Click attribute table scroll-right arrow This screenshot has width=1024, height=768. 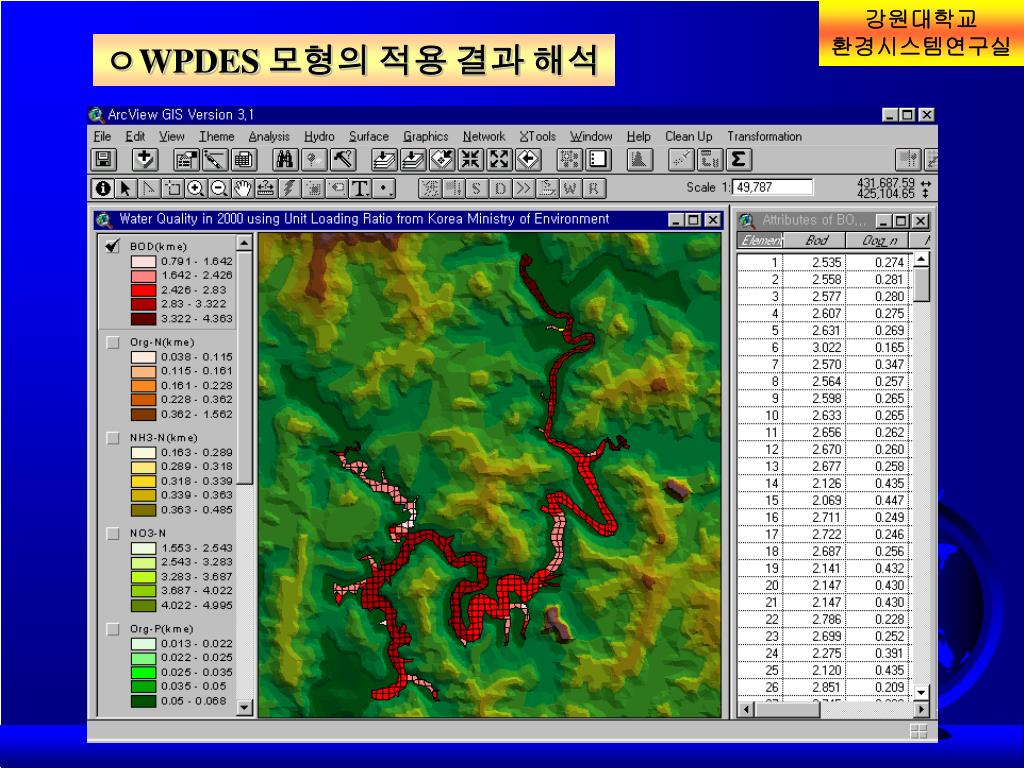point(921,709)
